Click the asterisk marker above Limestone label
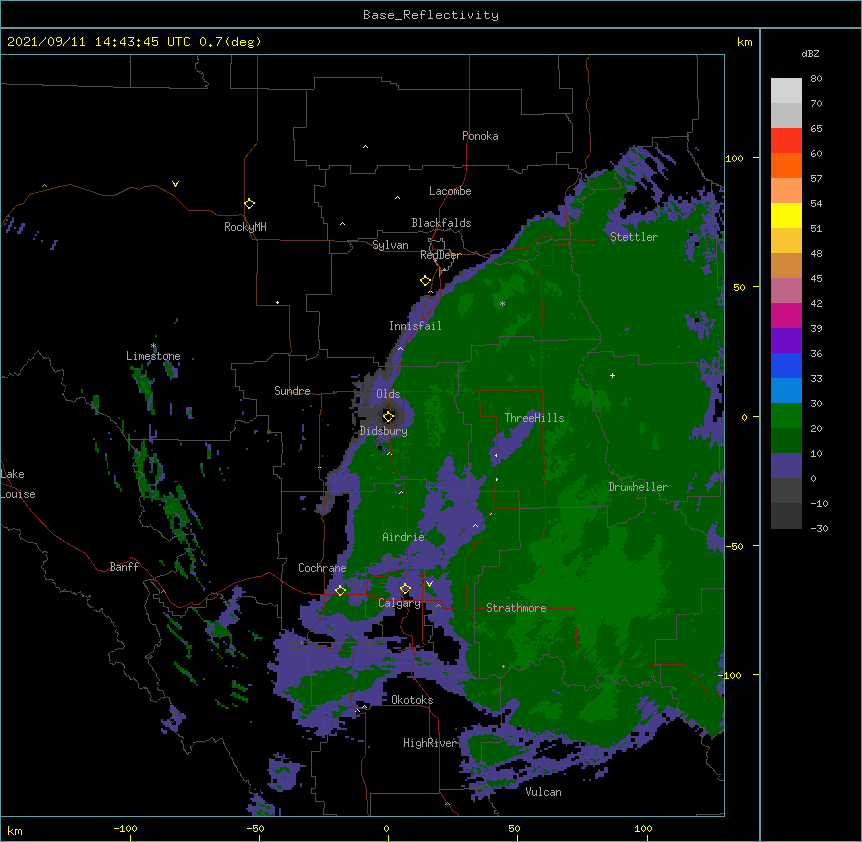 pos(153,346)
